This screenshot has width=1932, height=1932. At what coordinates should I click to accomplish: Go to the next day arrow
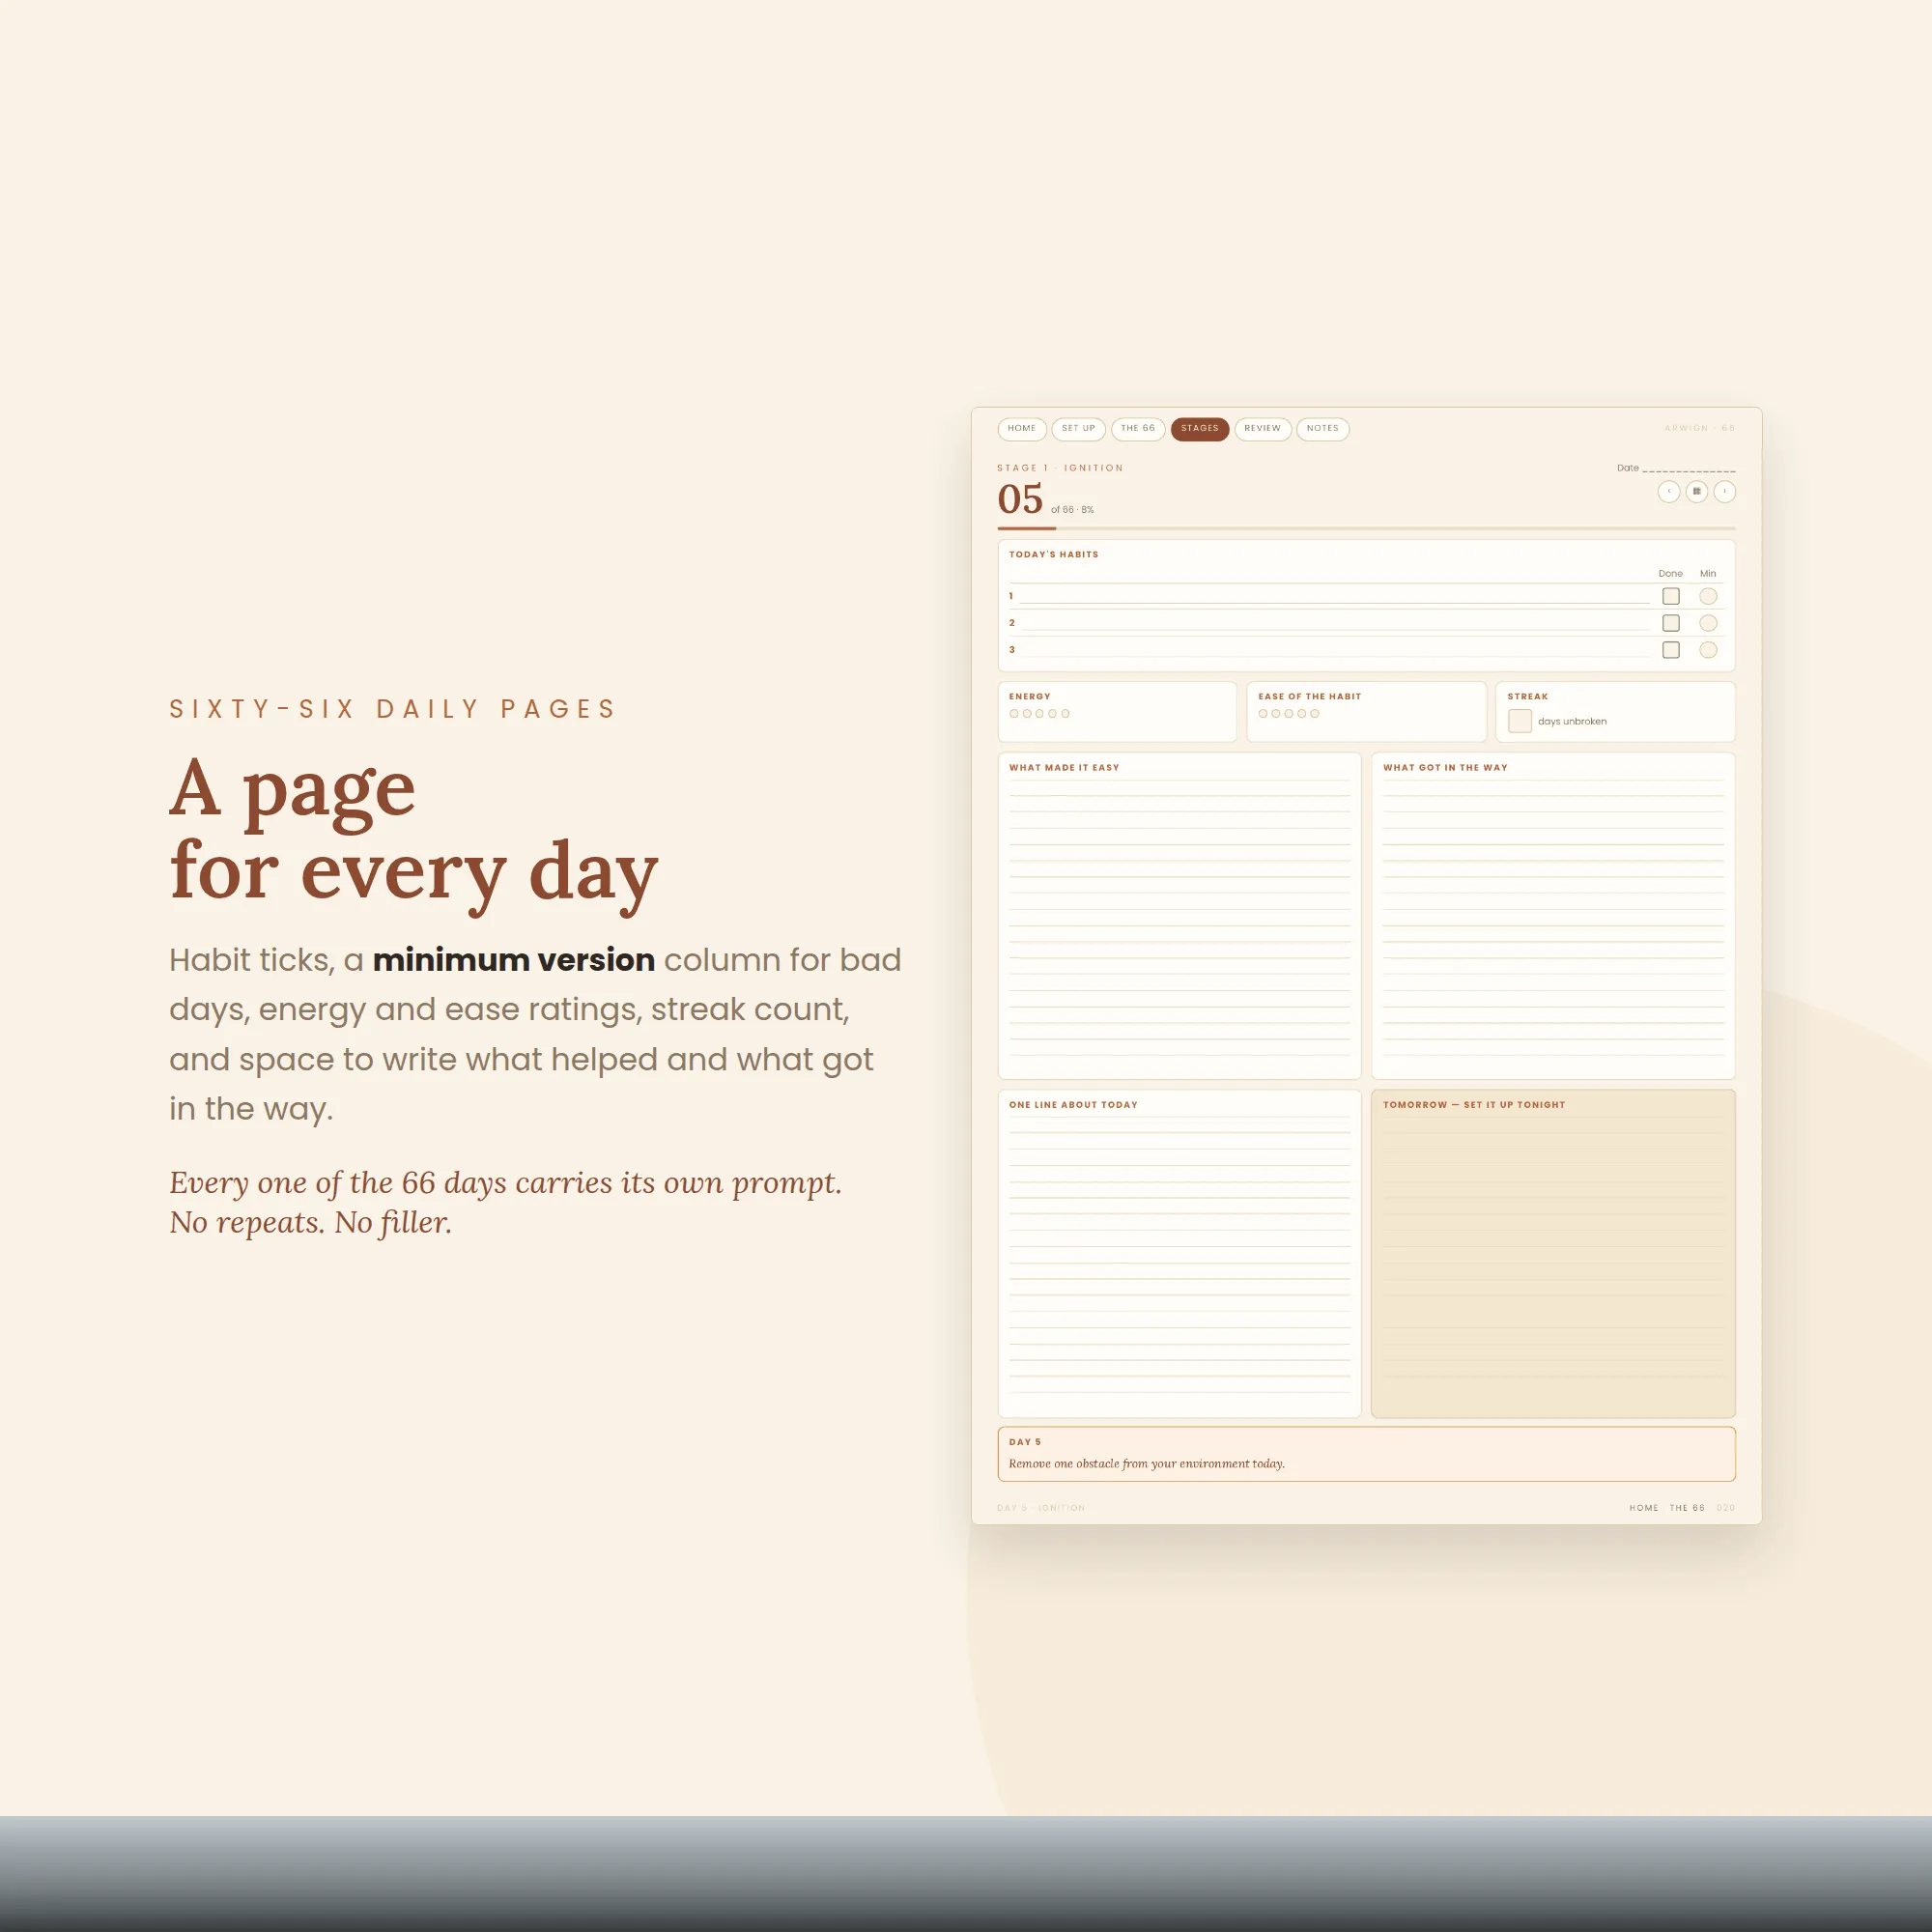[1724, 491]
